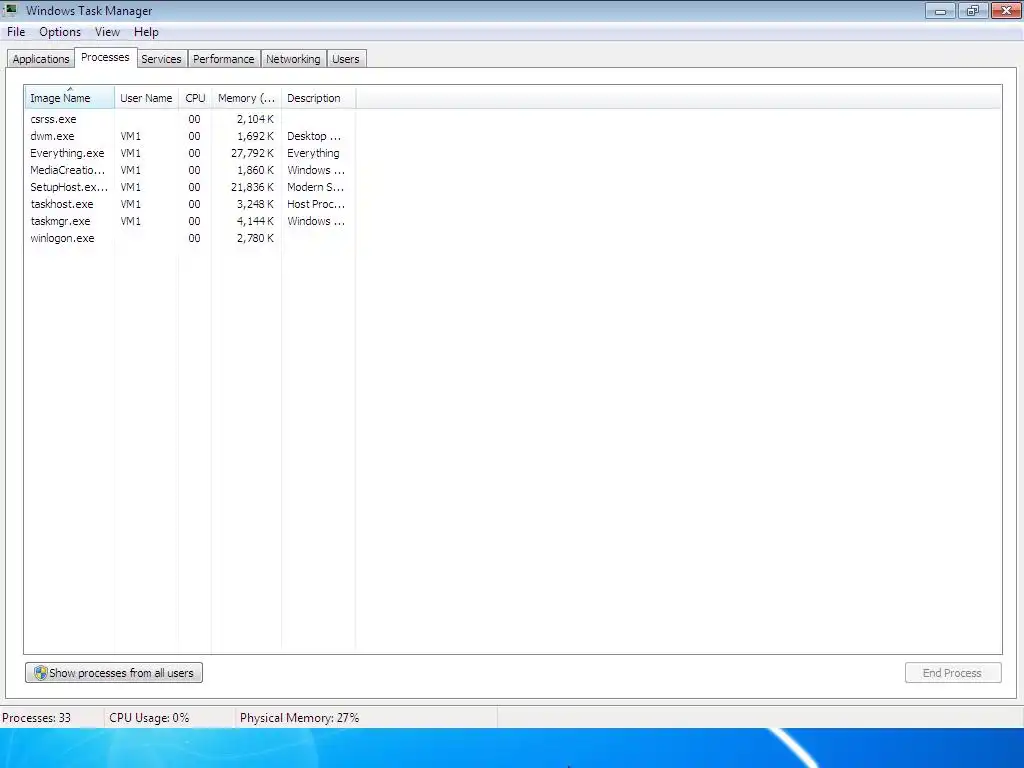Click the End Process button
Image resolution: width=1024 pixels, height=768 pixels.
click(953, 673)
